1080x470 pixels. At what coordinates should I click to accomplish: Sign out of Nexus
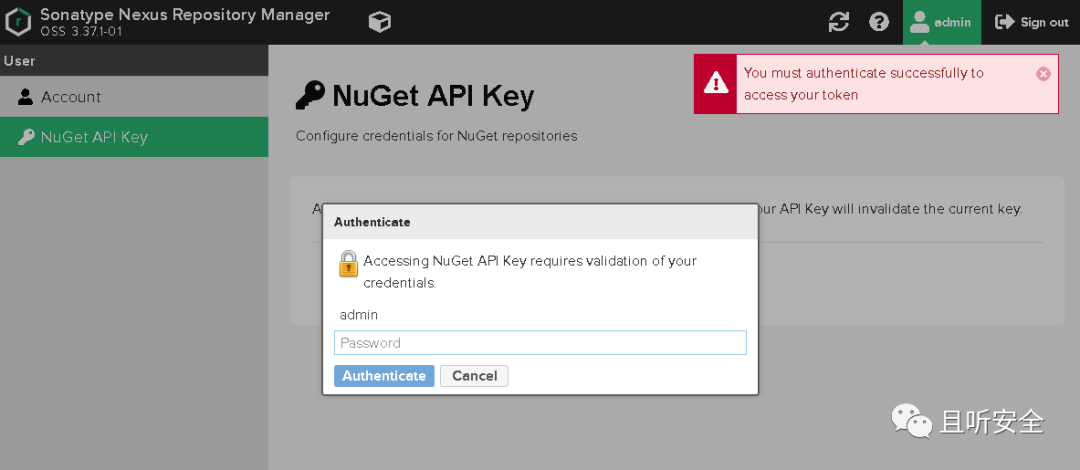point(1032,22)
